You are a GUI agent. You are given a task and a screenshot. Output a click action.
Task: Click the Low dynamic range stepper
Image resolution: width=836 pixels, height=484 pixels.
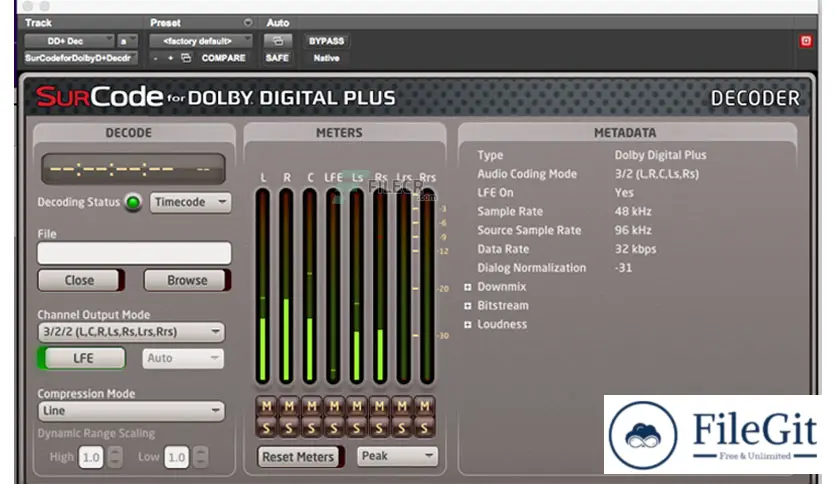point(200,457)
